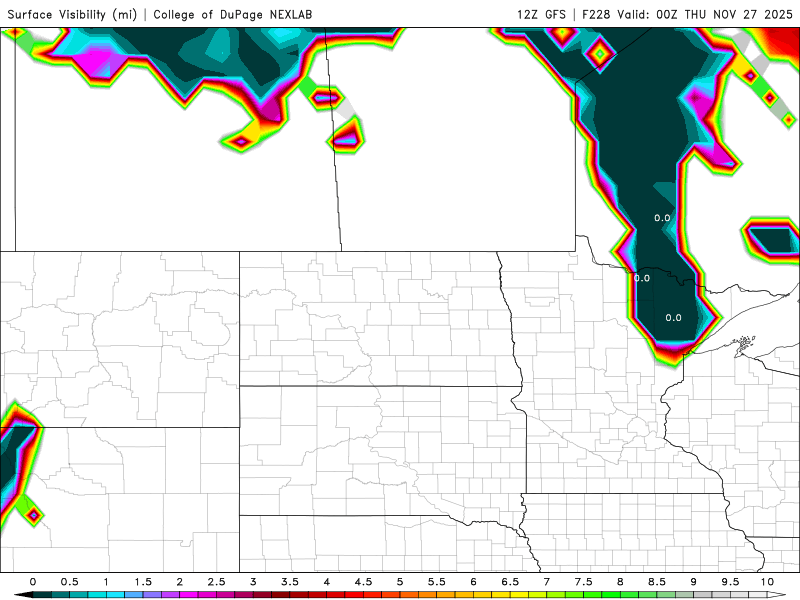This screenshot has width=800, height=600.
Task: Click the legend label "1"
Action: tap(106, 582)
